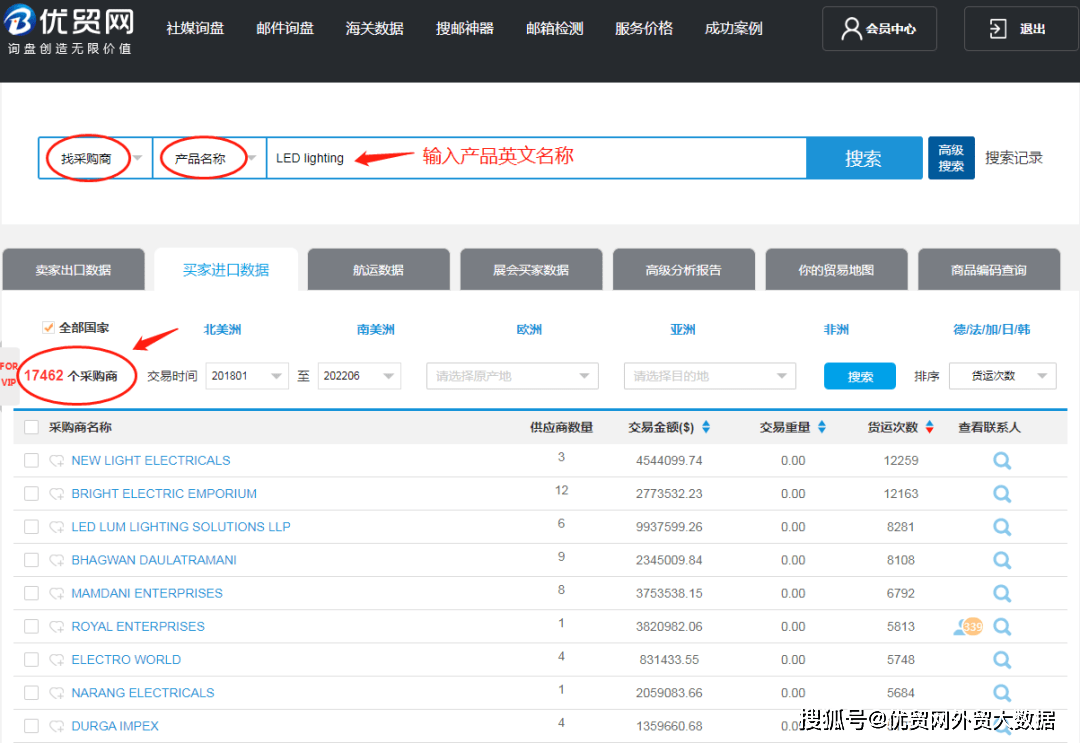Viewport: 1080px width, 743px height.
Task: Open the 北美洲 region link
Action: [x=222, y=328]
